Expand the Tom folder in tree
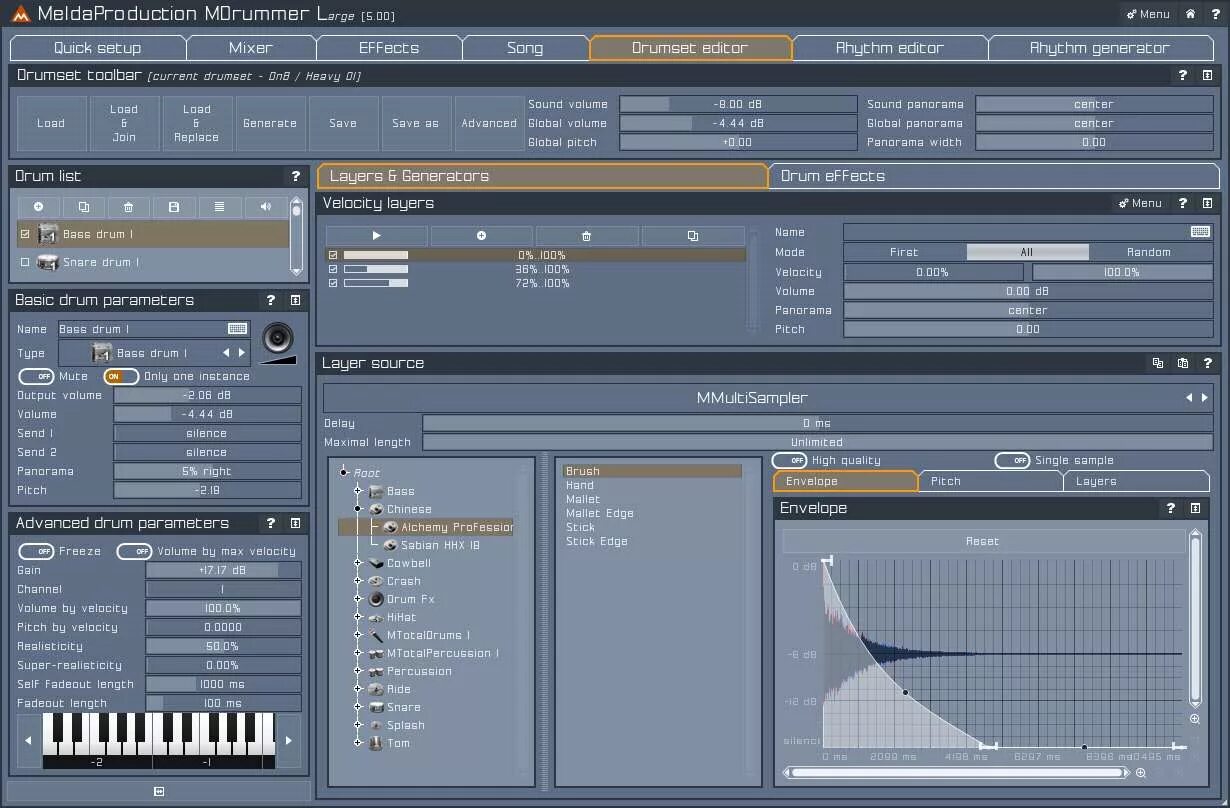The image size is (1230, 808). tap(357, 743)
